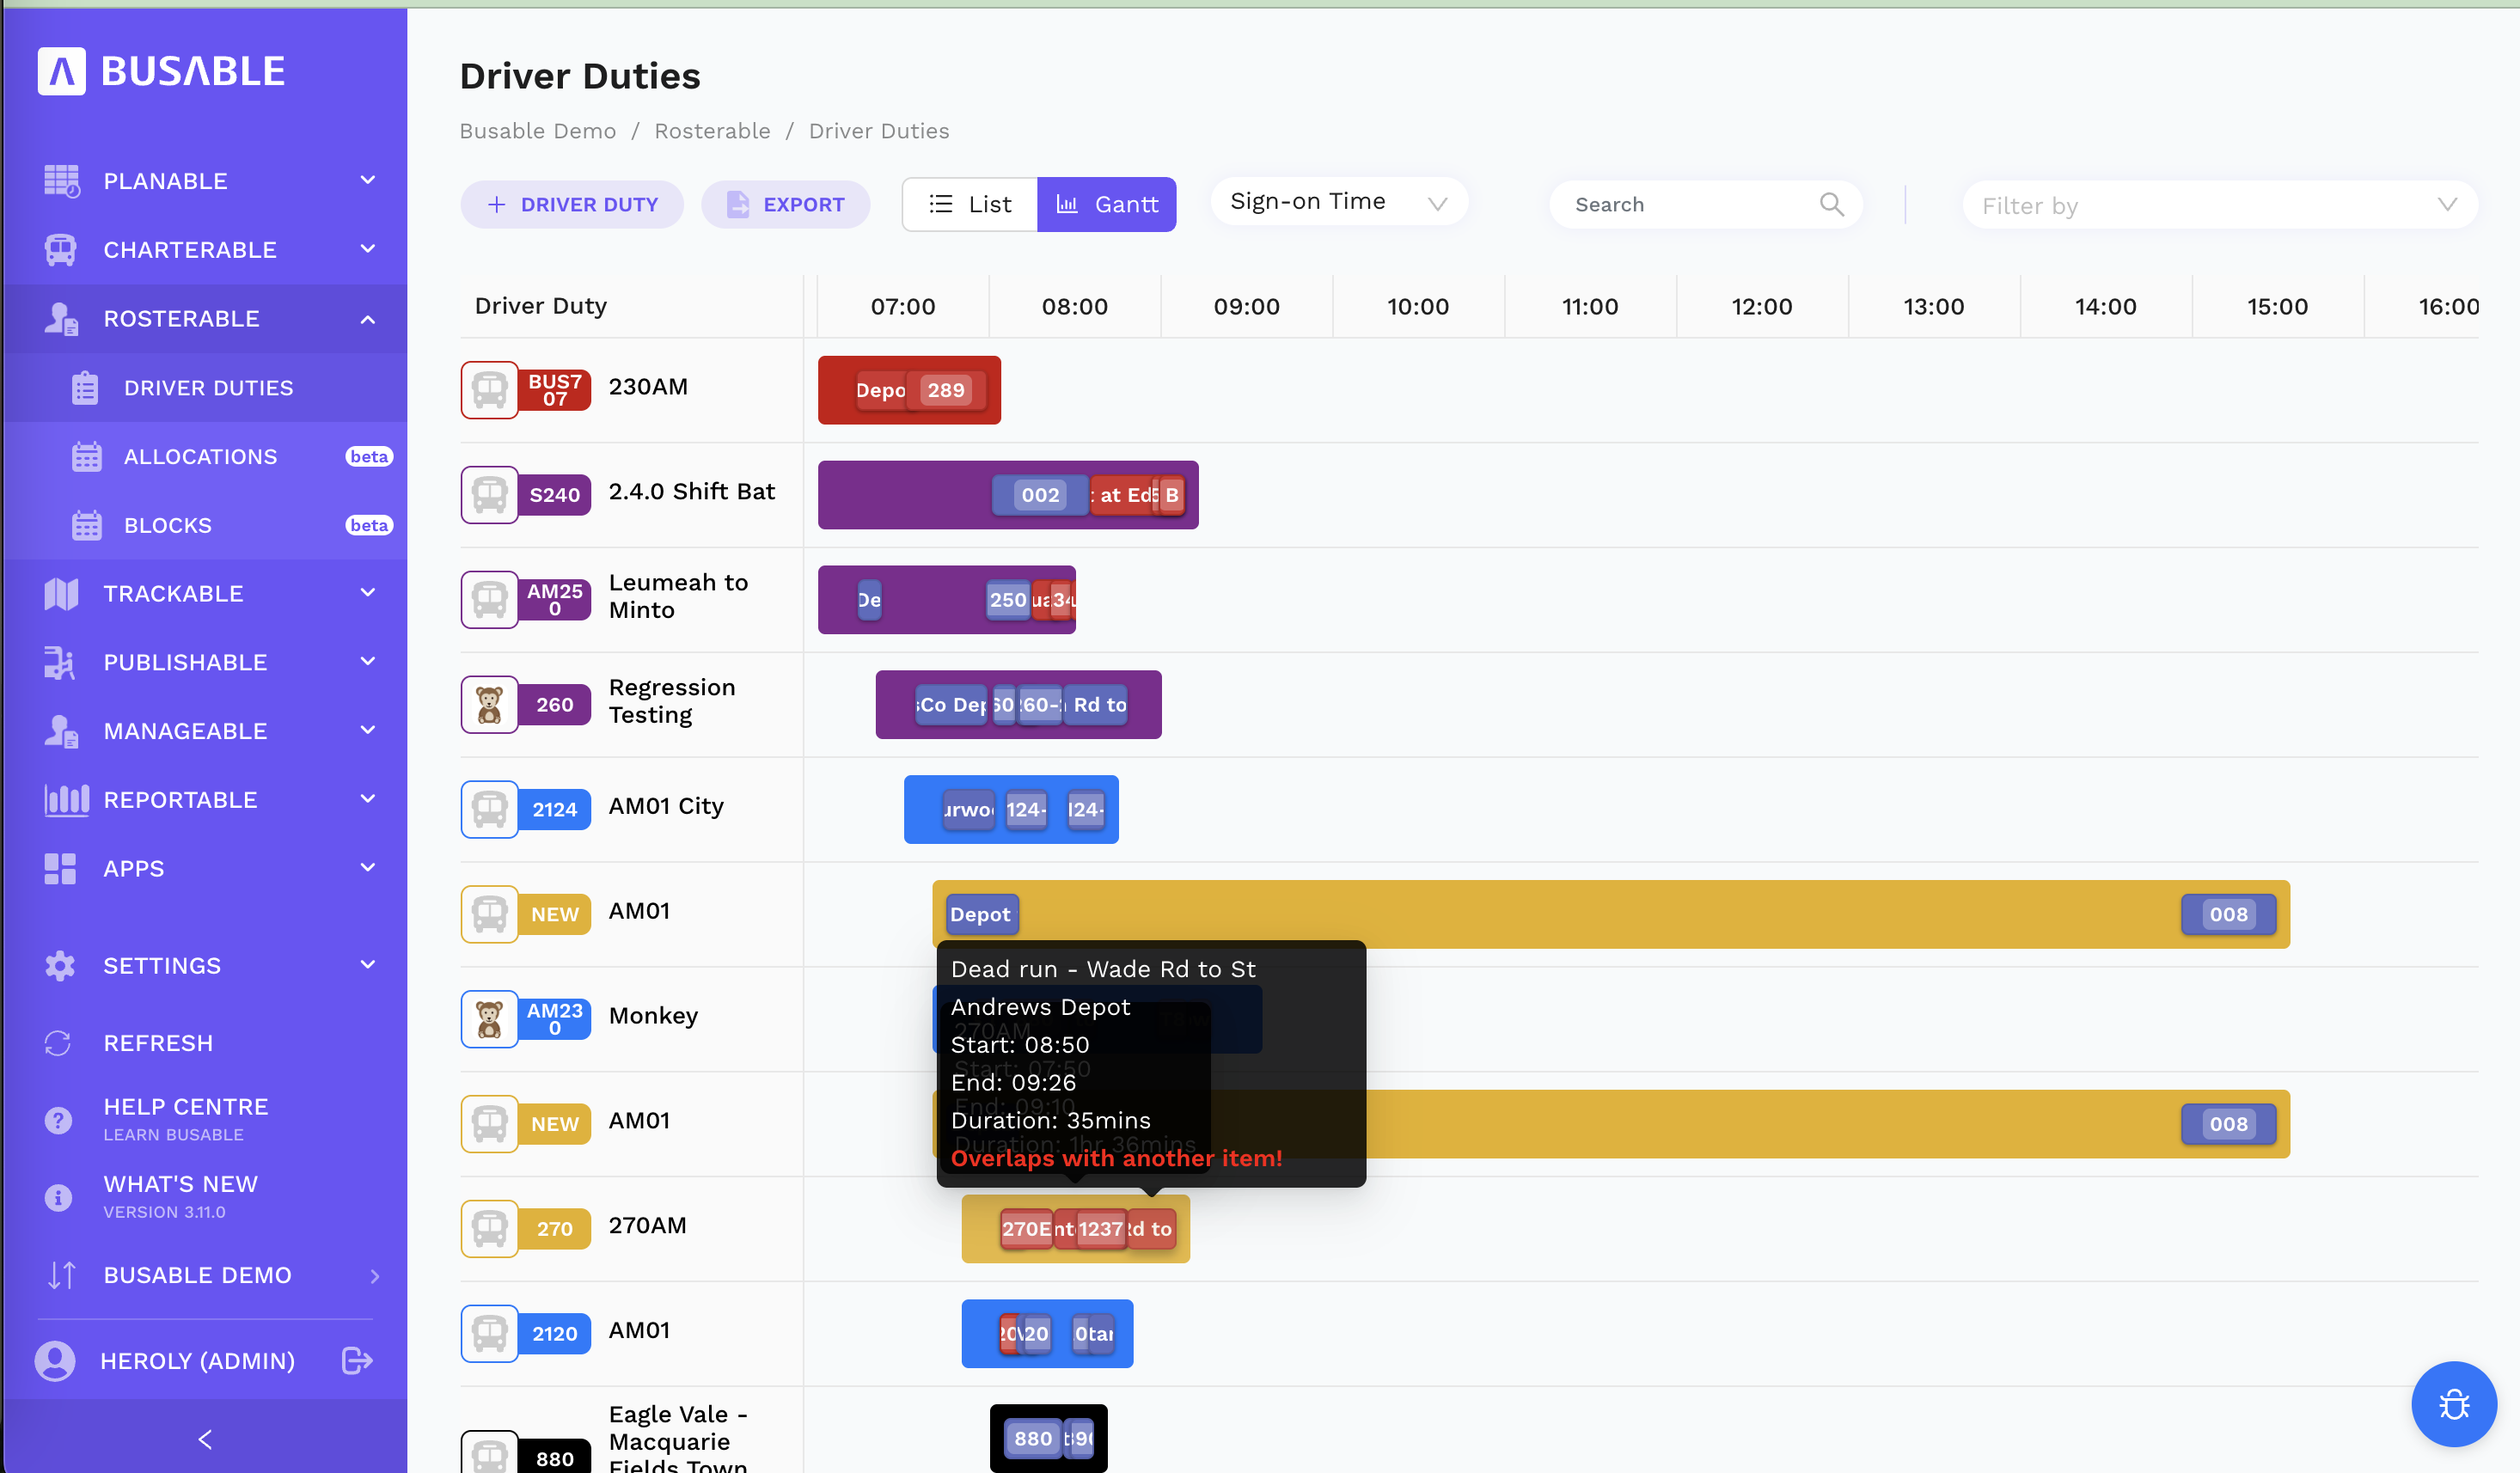Viewport: 2520px width, 1473px height.
Task: Click the 002 segment on Shift Bat bar
Action: (x=1040, y=495)
